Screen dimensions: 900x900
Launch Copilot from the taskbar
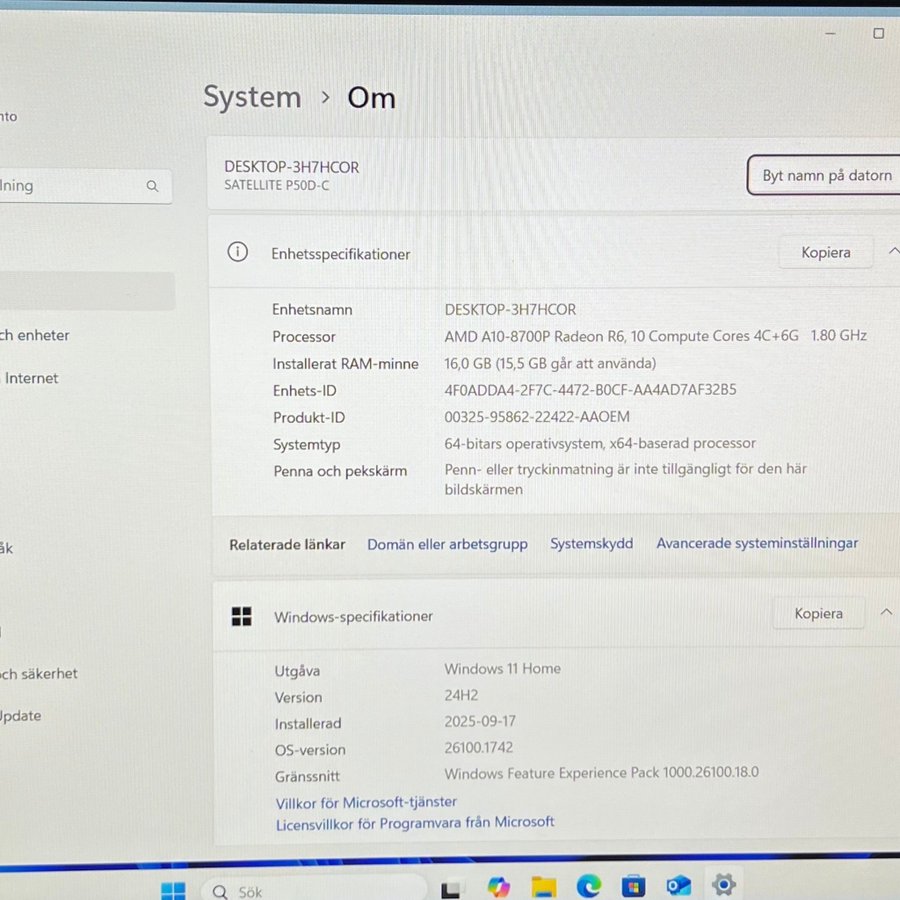[x=498, y=887]
